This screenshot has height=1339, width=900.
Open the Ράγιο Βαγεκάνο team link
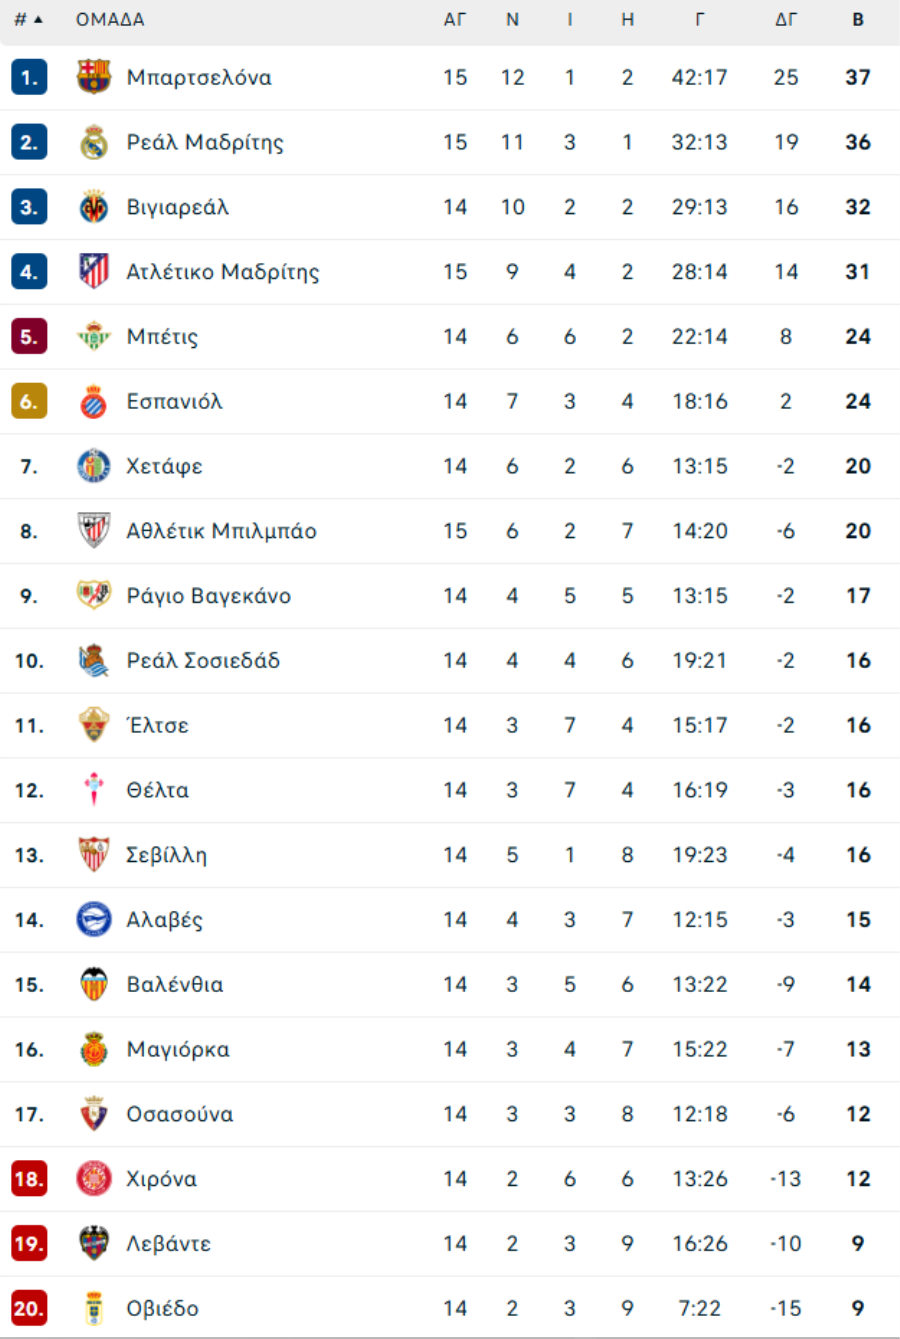(208, 596)
